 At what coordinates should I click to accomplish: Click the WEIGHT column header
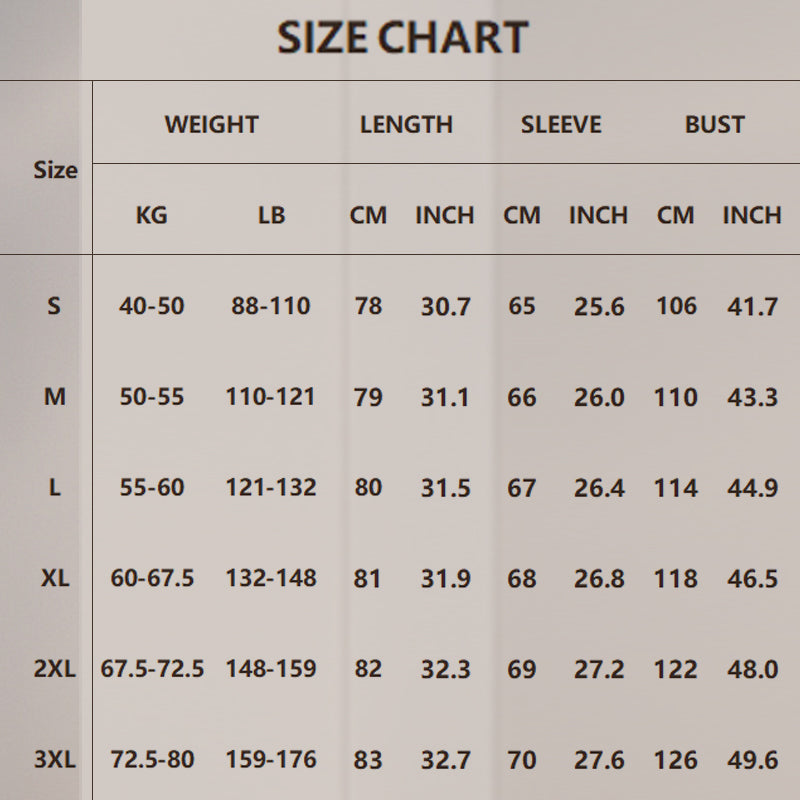[x=211, y=125]
